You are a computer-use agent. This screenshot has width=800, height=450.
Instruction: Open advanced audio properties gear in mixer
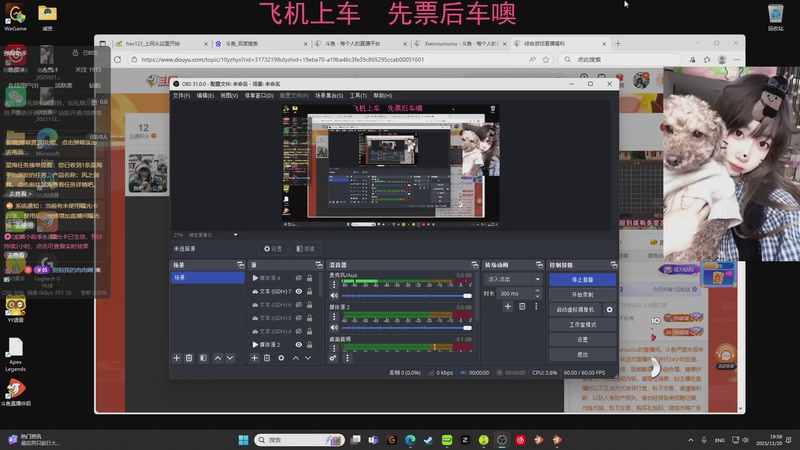pos(333,358)
